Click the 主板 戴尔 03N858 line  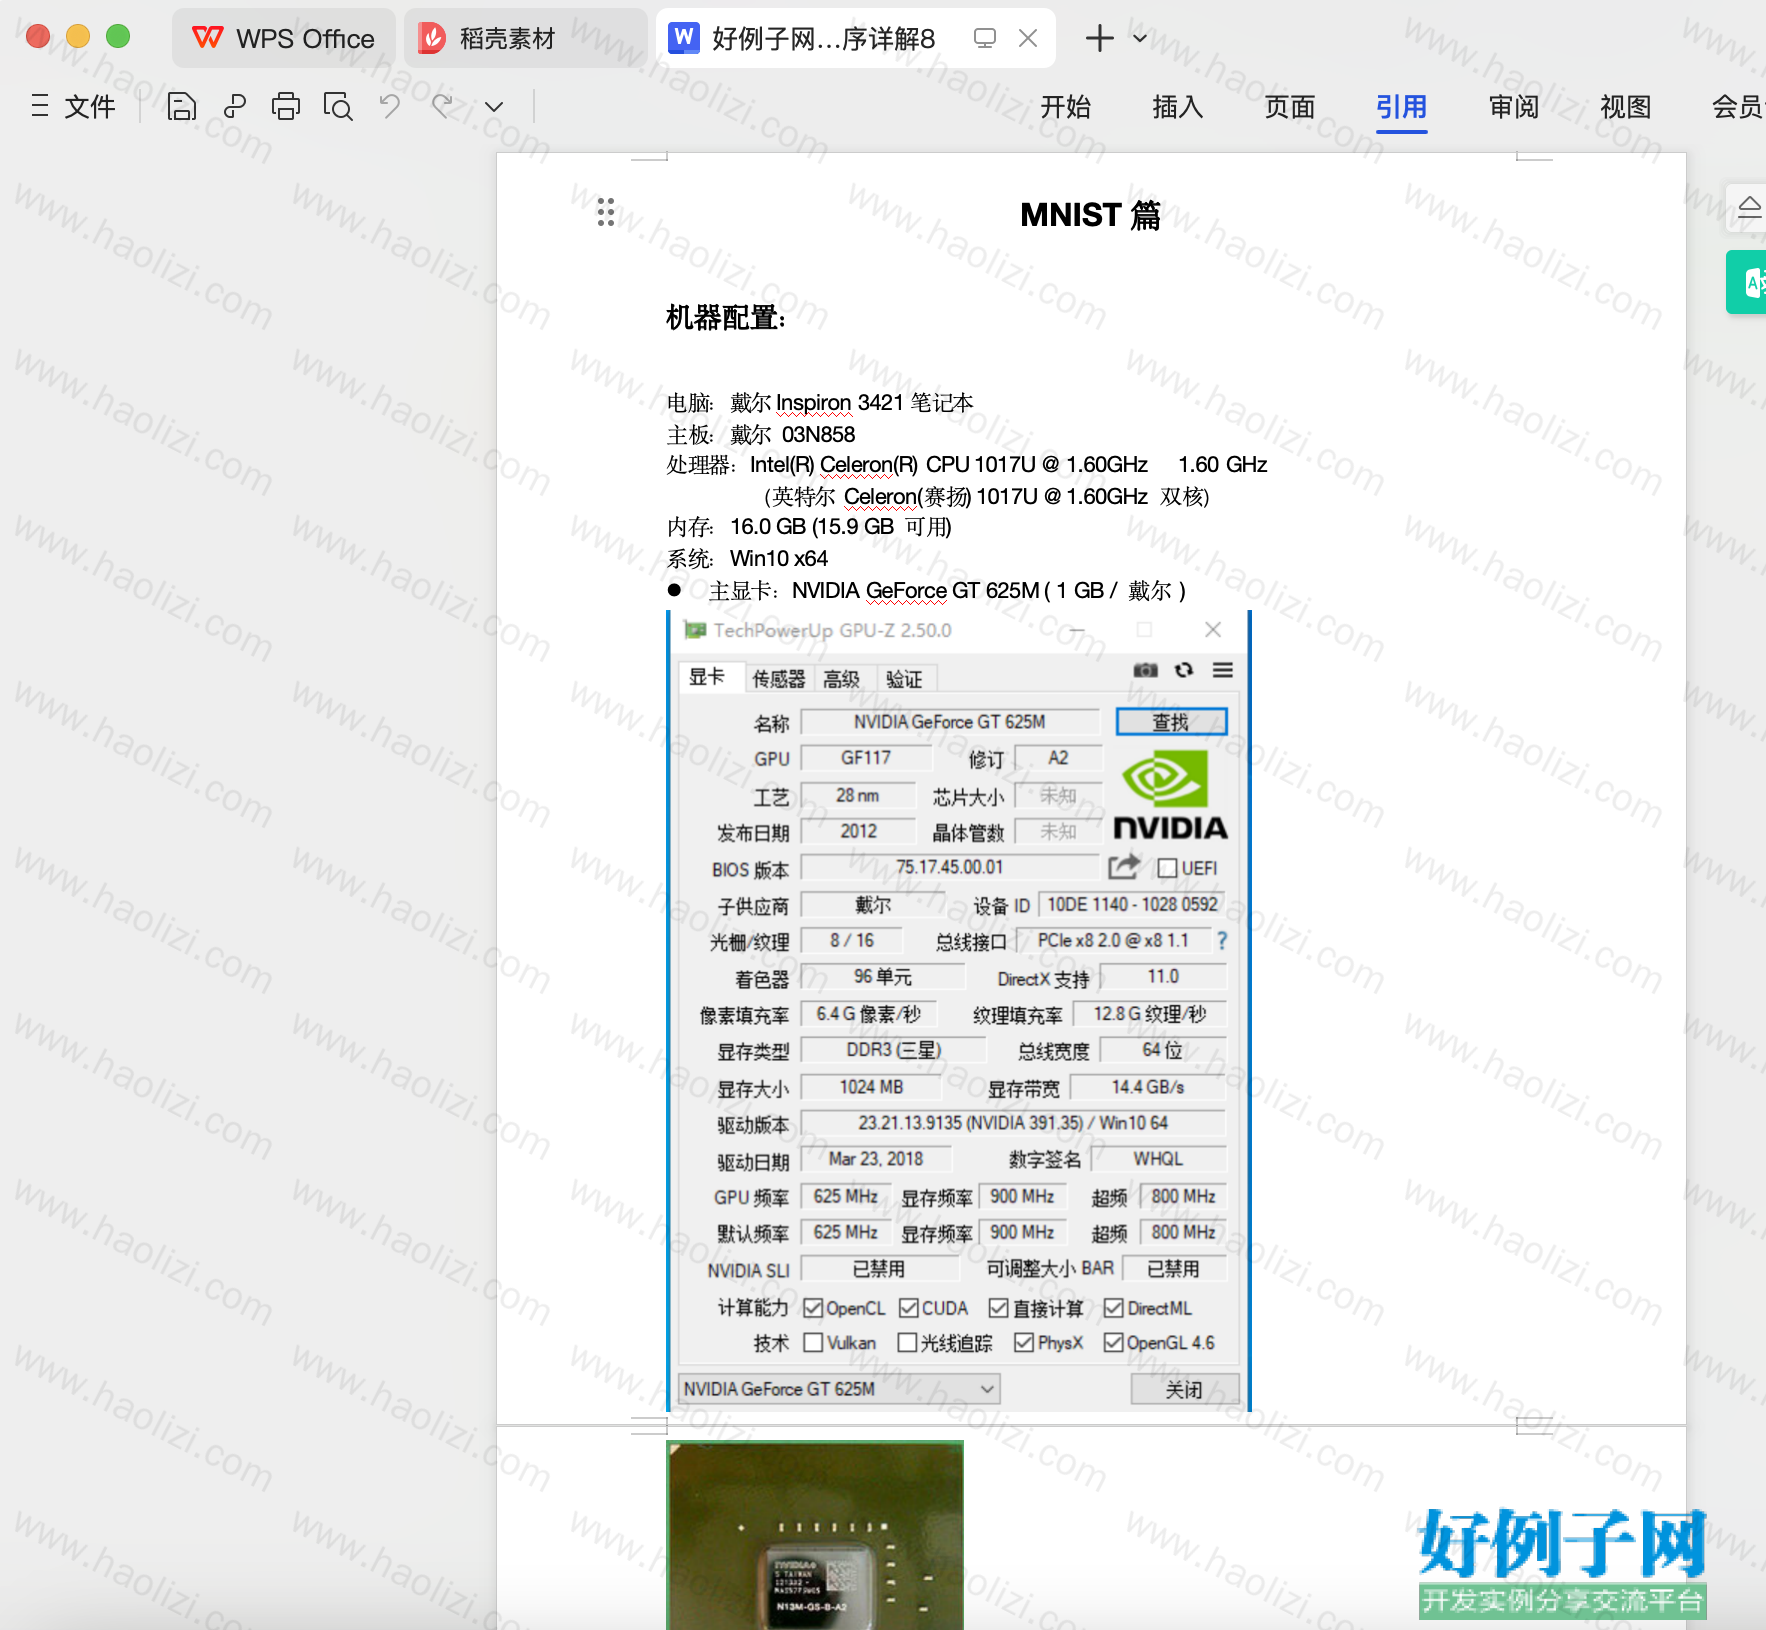(x=761, y=434)
